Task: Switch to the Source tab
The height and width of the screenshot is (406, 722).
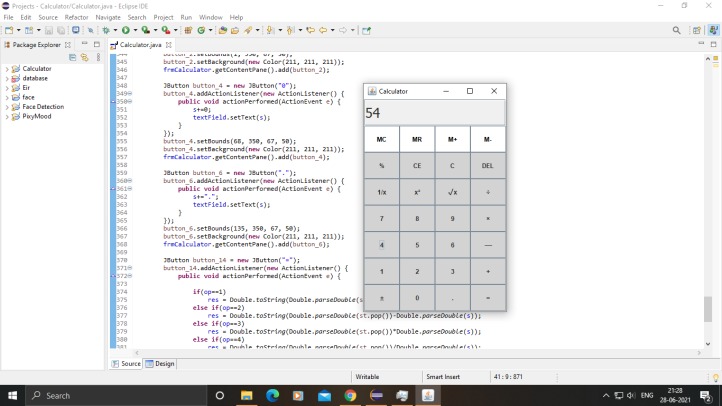Action: [x=126, y=364]
